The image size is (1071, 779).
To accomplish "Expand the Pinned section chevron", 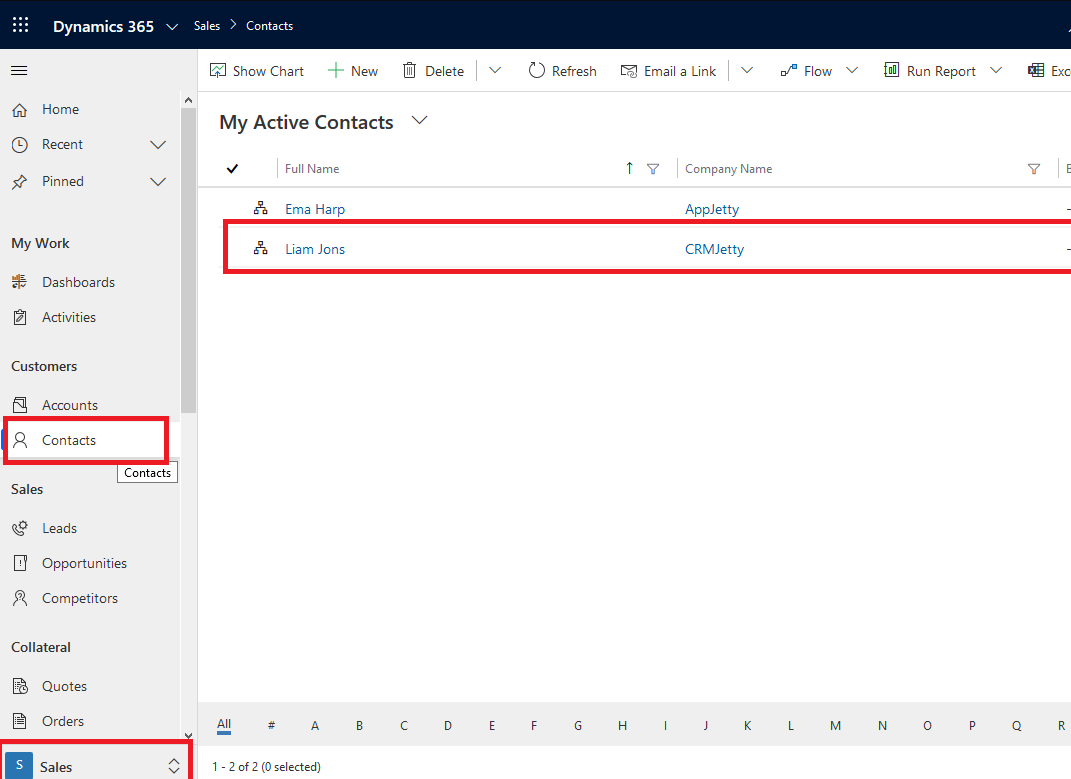I will 158,182.
